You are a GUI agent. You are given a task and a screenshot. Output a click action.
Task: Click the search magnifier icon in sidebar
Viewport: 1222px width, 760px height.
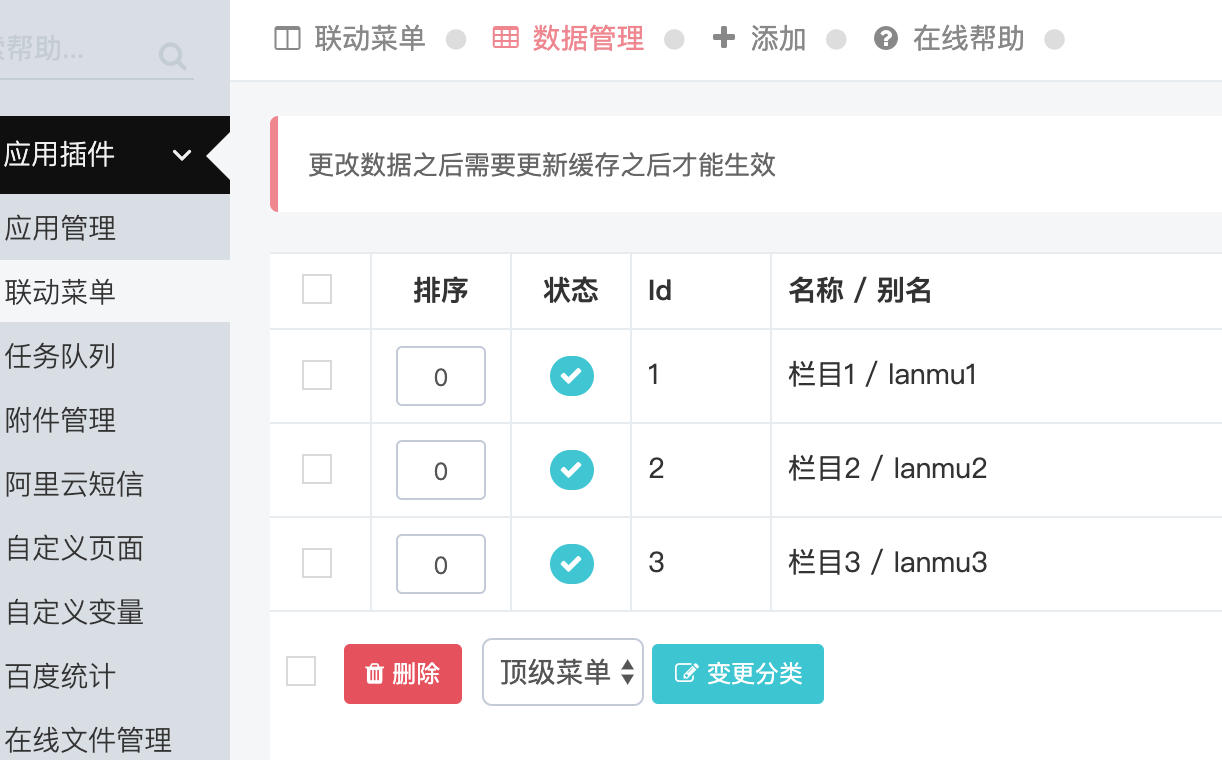coord(173,56)
